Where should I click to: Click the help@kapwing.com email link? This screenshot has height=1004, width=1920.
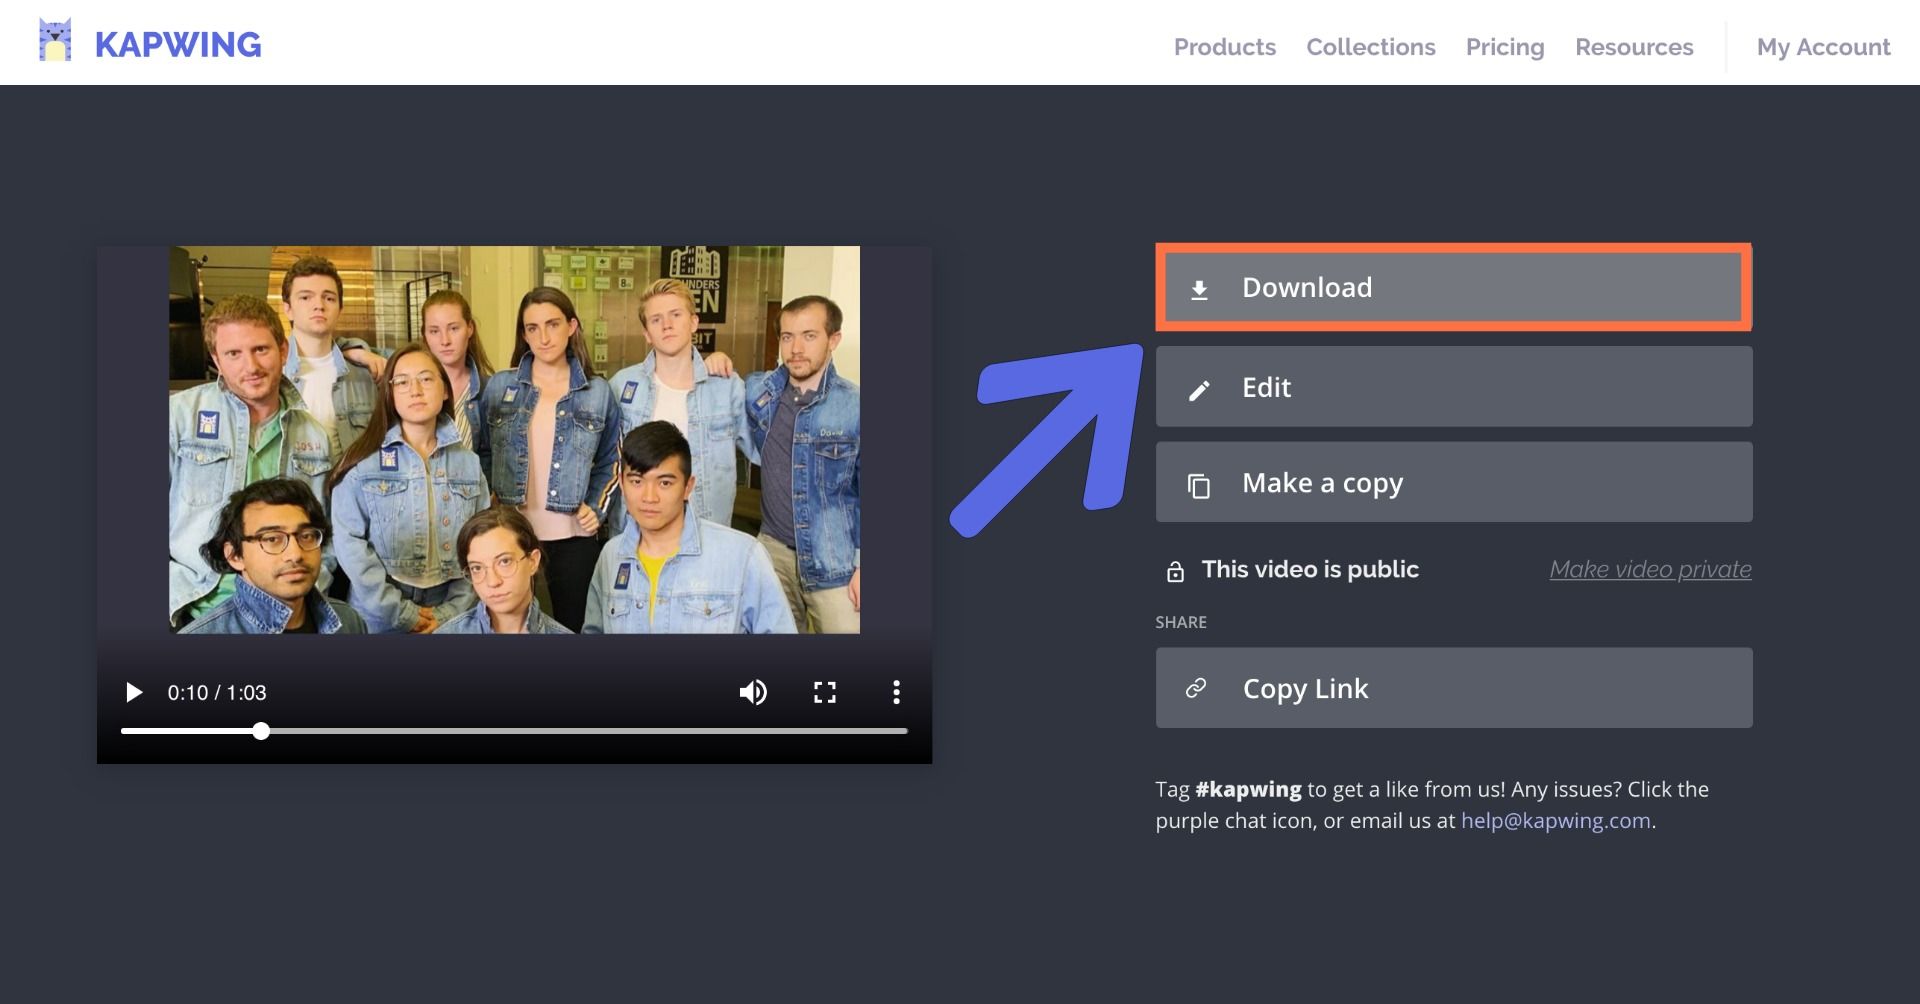[x=1555, y=821]
